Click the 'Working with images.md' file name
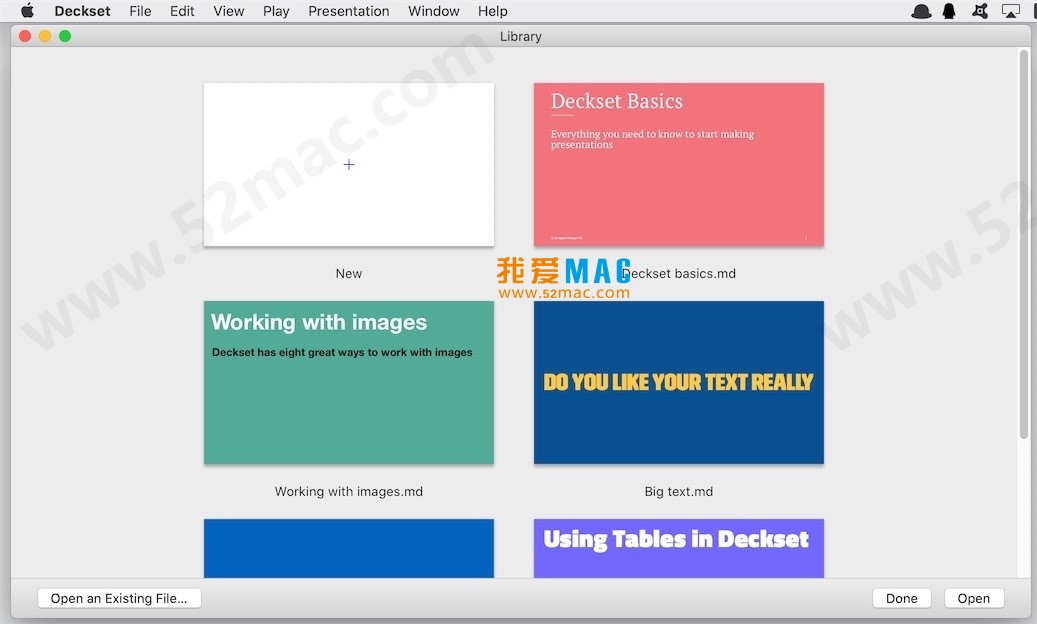Image resolution: width=1037 pixels, height=624 pixels. pyautogui.click(x=349, y=492)
